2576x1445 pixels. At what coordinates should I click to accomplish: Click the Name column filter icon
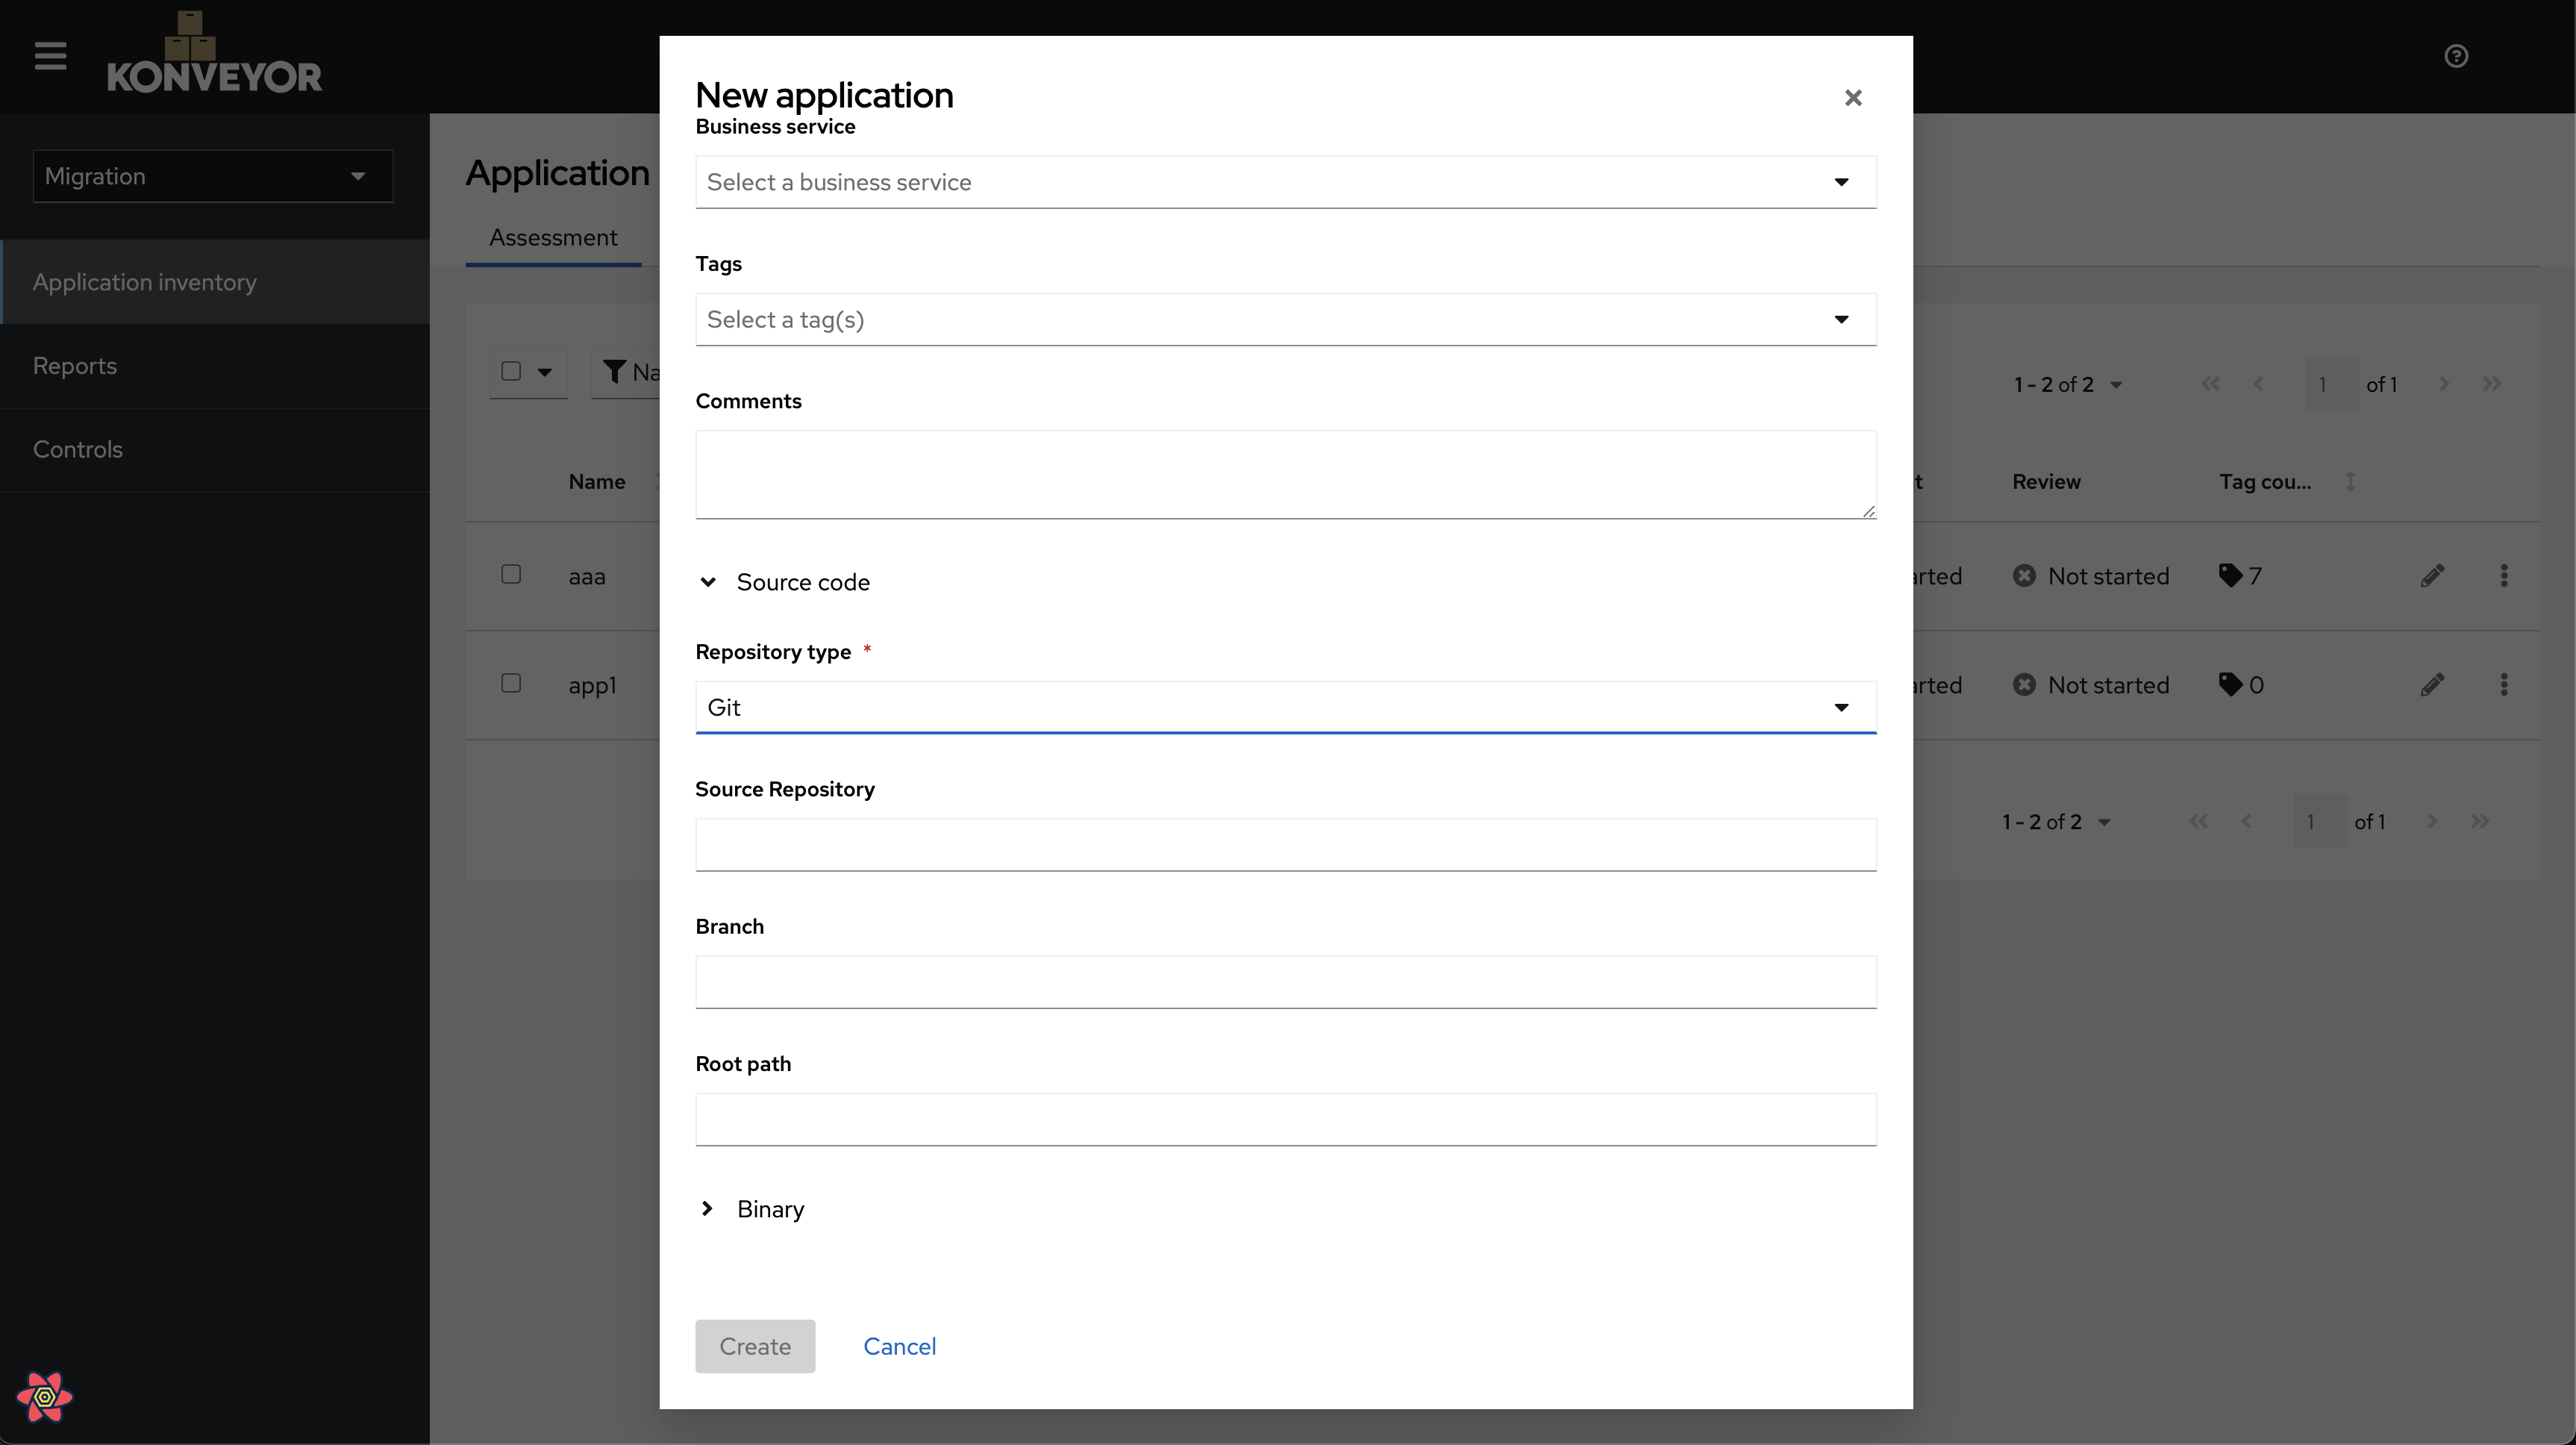pyautogui.click(x=614, y=371)
